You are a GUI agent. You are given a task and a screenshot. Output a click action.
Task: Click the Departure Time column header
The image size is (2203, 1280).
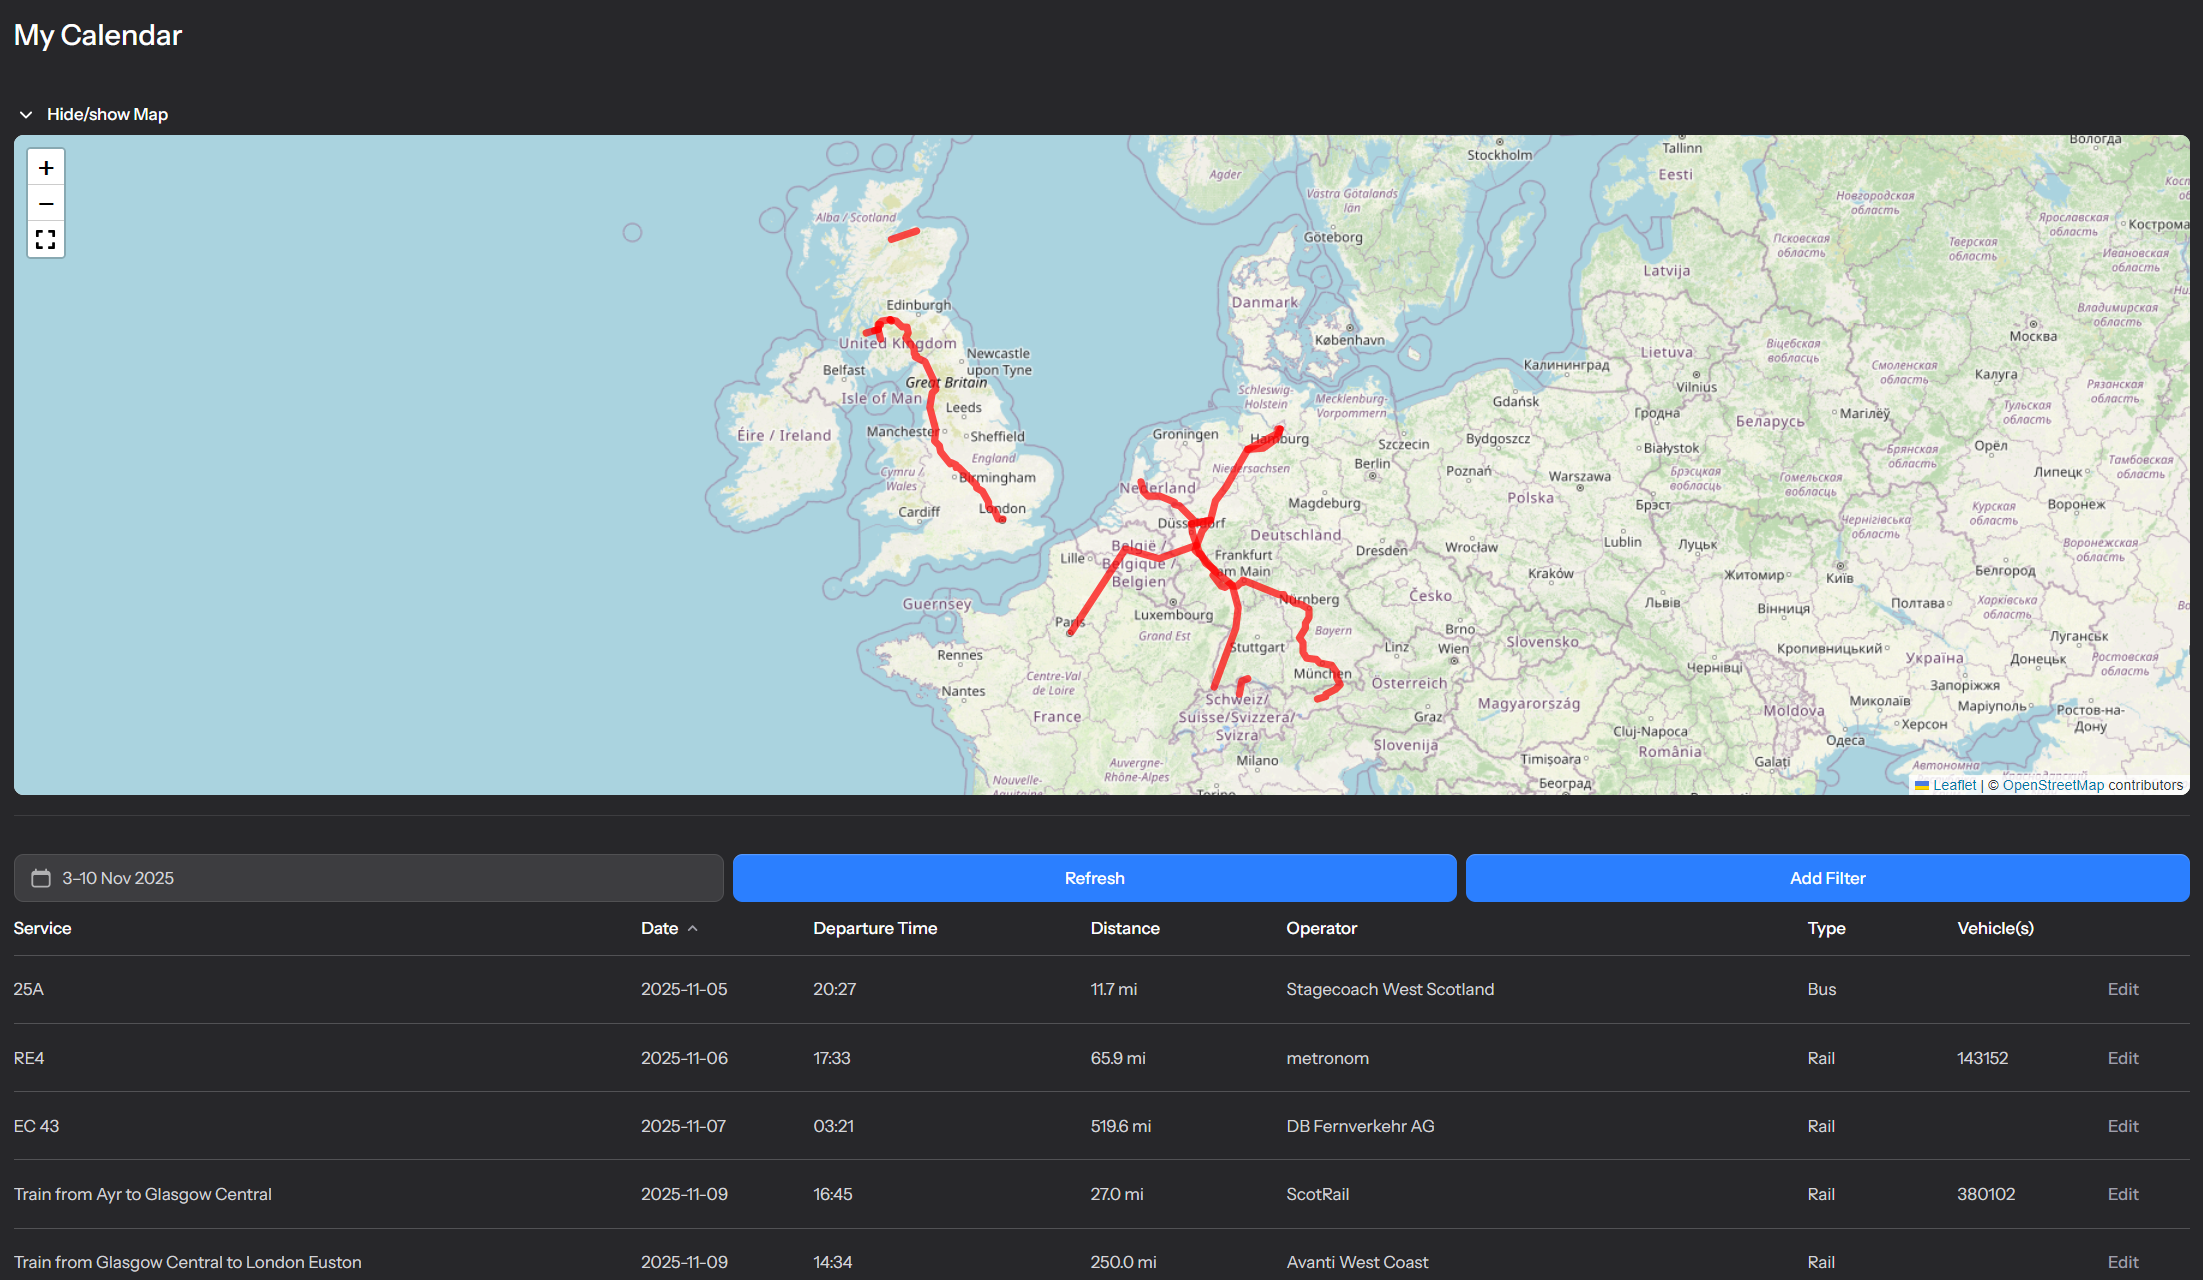[x=874, y=928]
